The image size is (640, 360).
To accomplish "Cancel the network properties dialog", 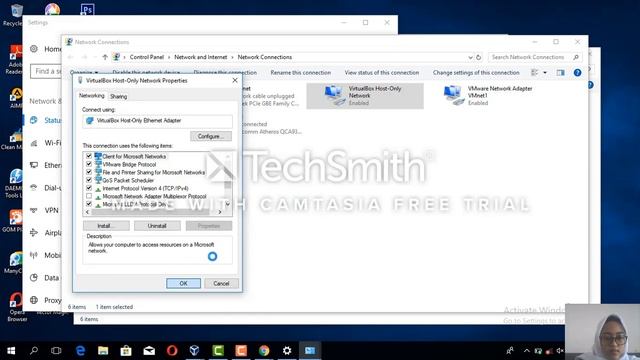I will coord(221,283).
